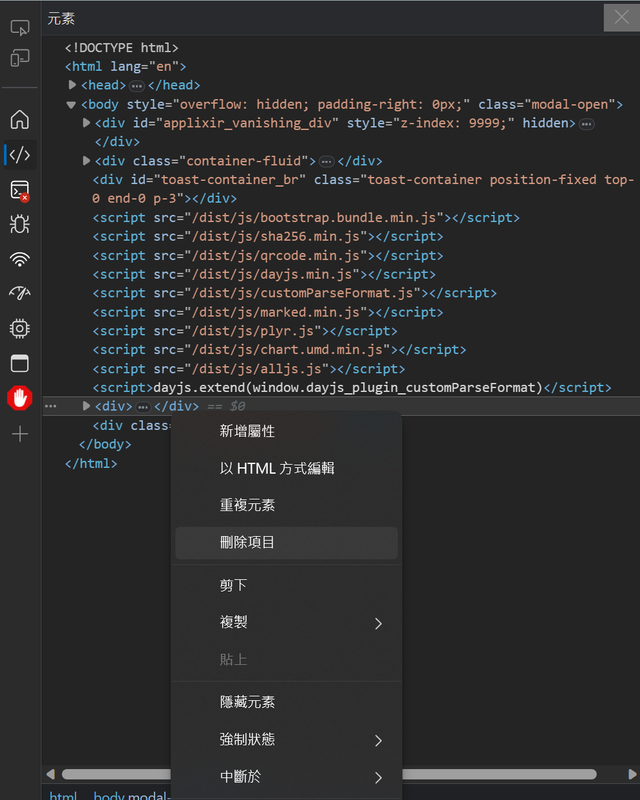Add a new tool with plus icon
The height and width of the screenshot is (800, 640).
pos(20,434)
